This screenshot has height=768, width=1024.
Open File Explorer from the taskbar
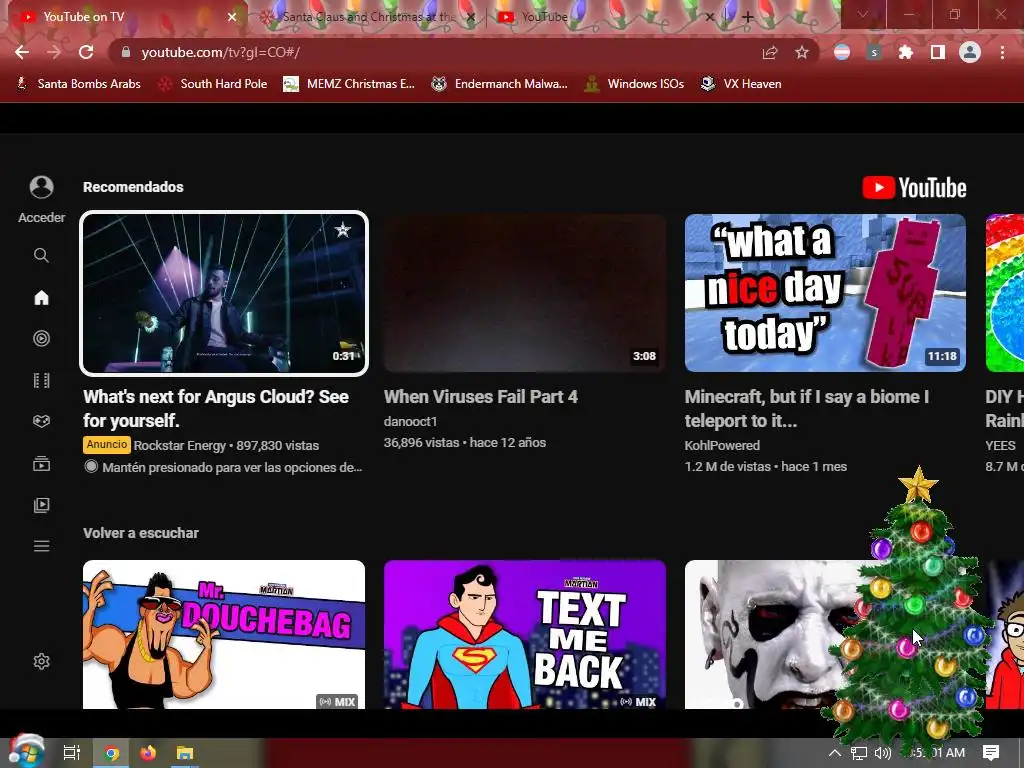pos(185,753)
